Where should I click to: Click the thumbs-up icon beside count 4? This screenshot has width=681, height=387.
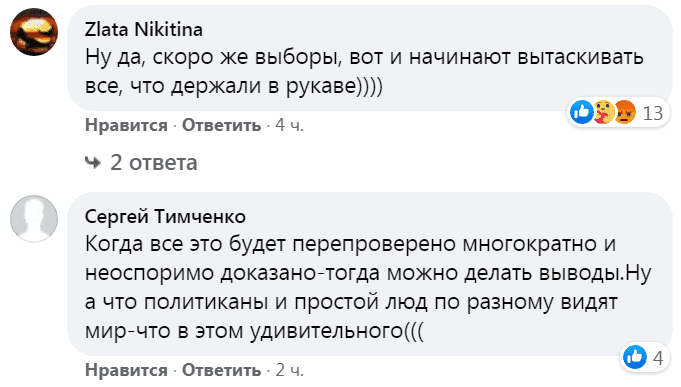click(x=635, y=357)
